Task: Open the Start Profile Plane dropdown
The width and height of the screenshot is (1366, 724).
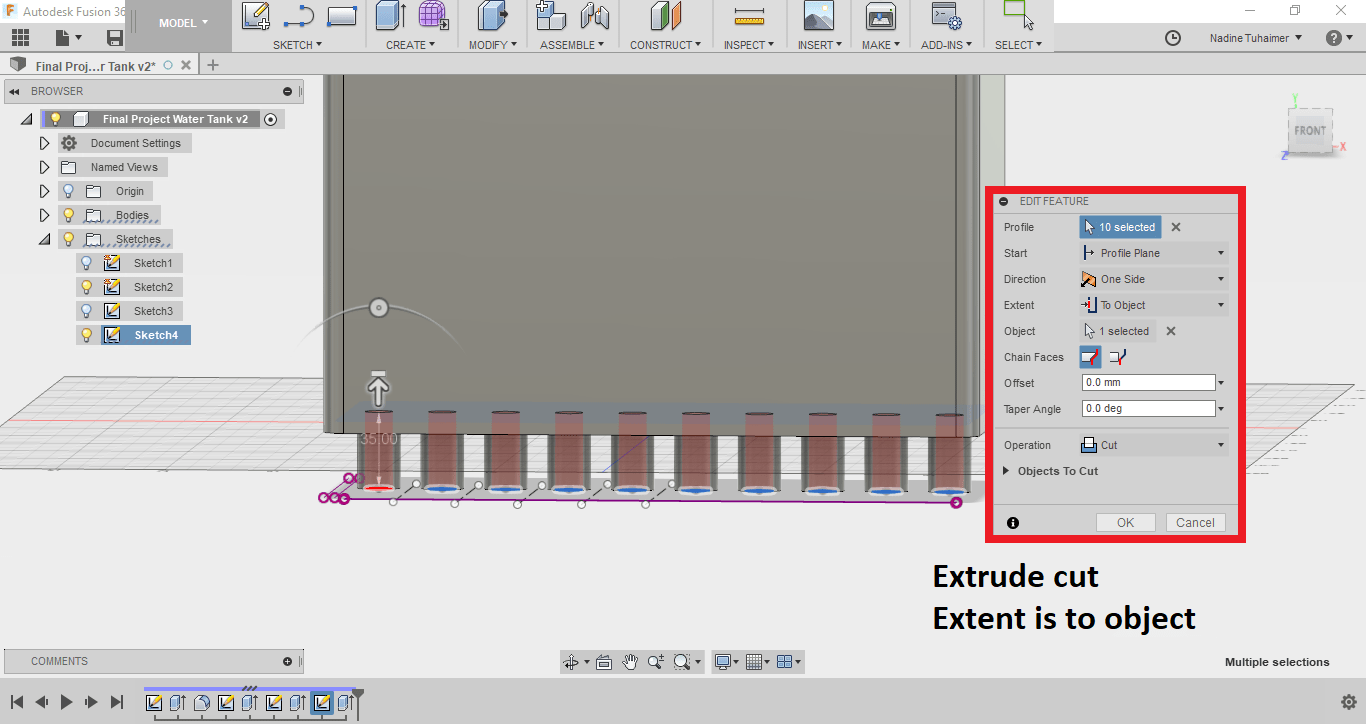Action: pos(1153,253)
